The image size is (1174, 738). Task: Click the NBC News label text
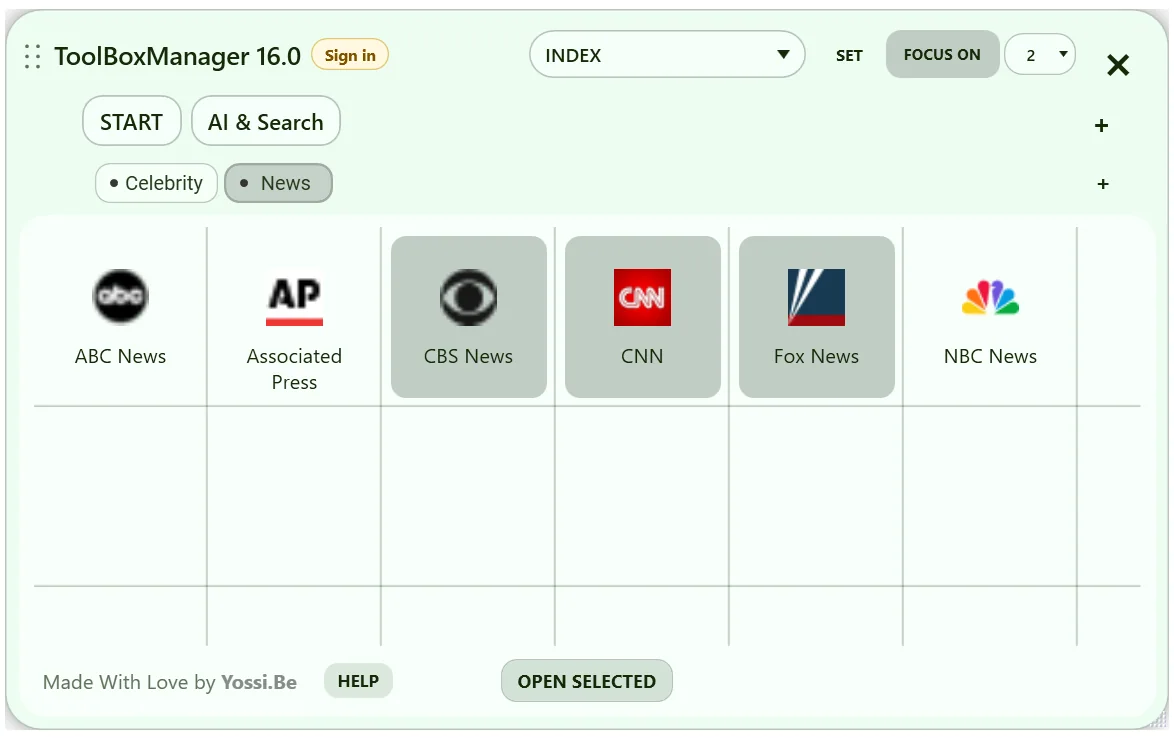tap(991, 356)
